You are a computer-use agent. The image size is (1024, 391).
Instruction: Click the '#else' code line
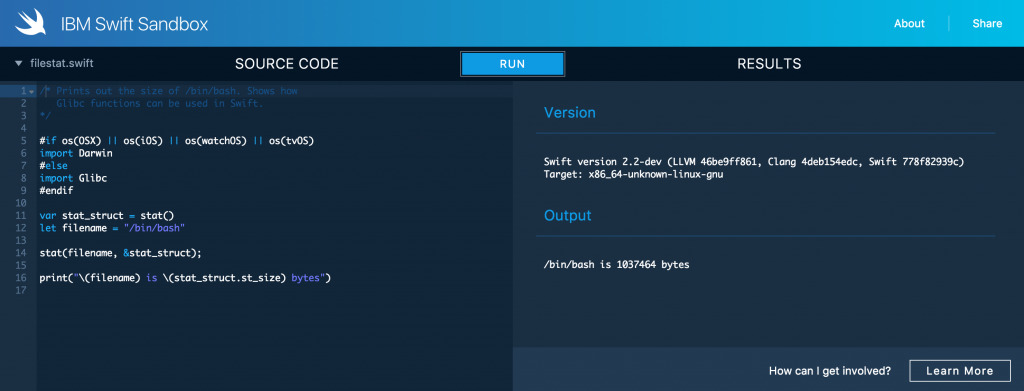click(x=54, y=166)
